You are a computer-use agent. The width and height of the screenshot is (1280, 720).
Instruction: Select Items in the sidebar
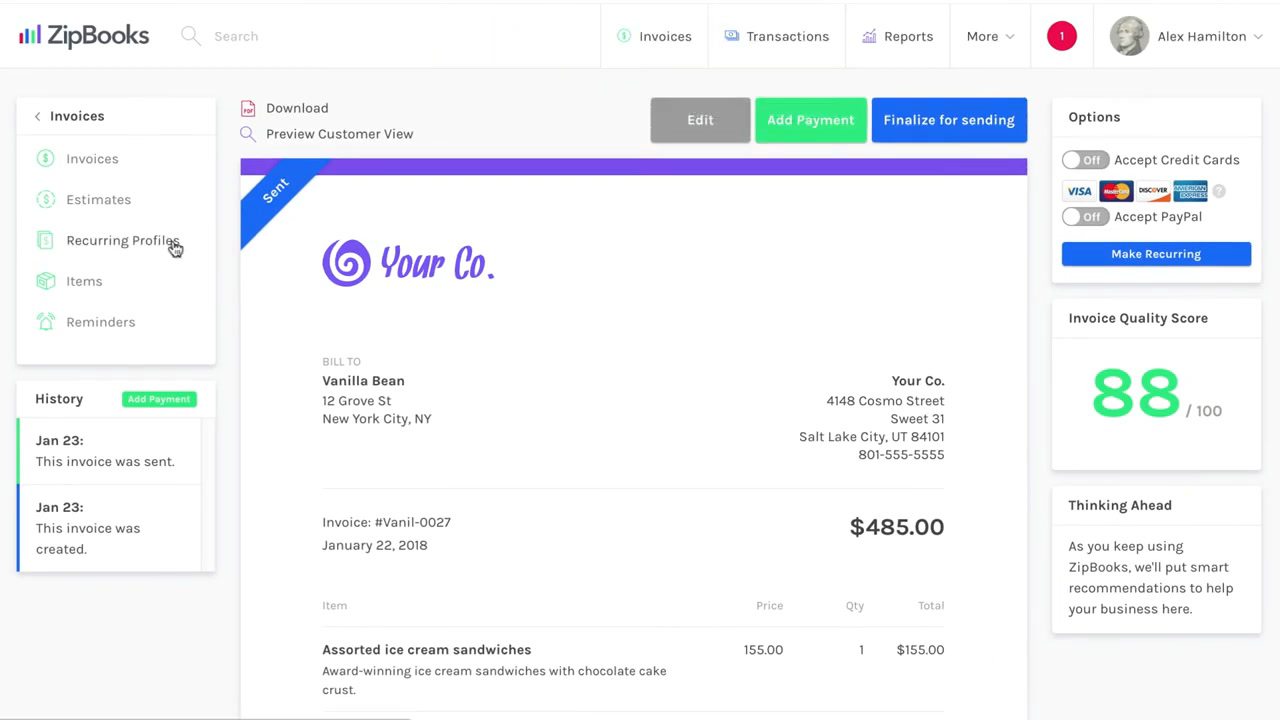point(84,281)
